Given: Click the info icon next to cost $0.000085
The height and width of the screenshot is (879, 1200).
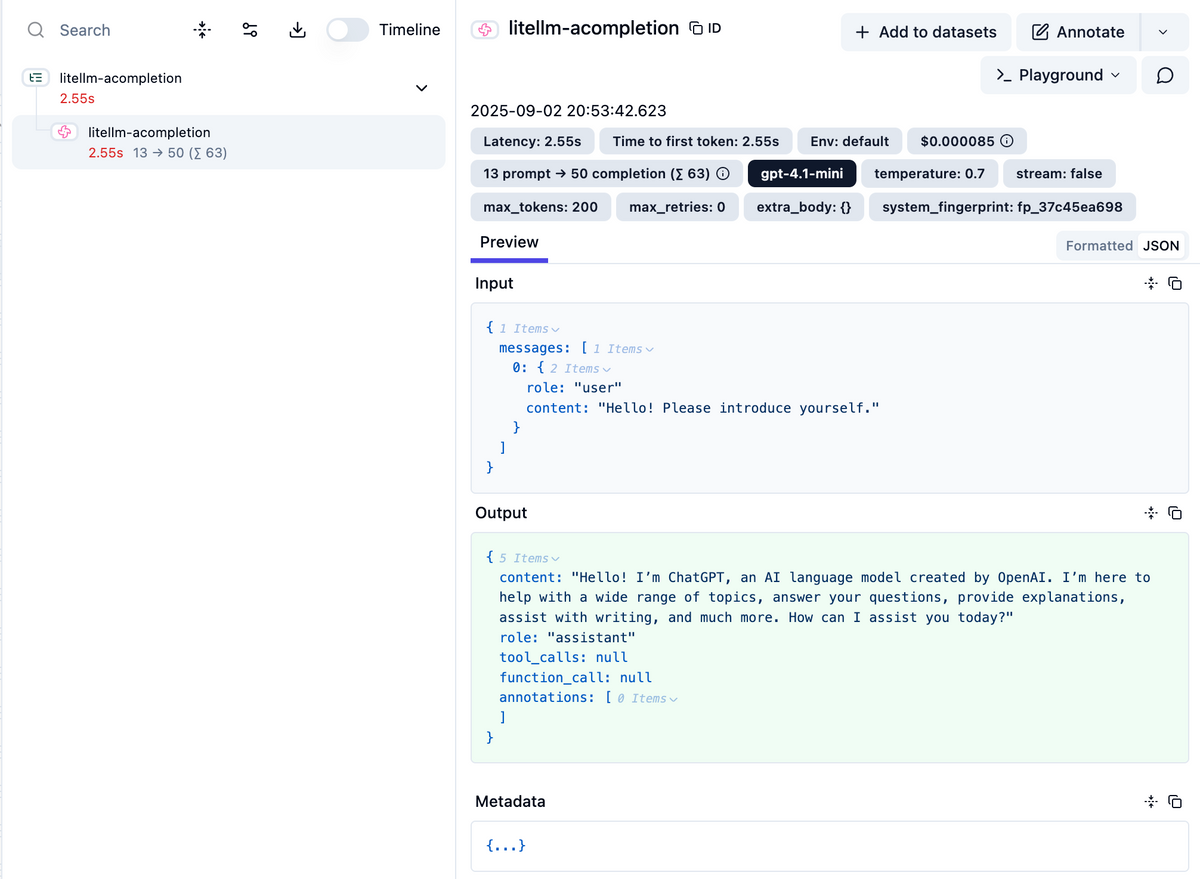Looking at the screenshot, I should (x=1007, y=141).
